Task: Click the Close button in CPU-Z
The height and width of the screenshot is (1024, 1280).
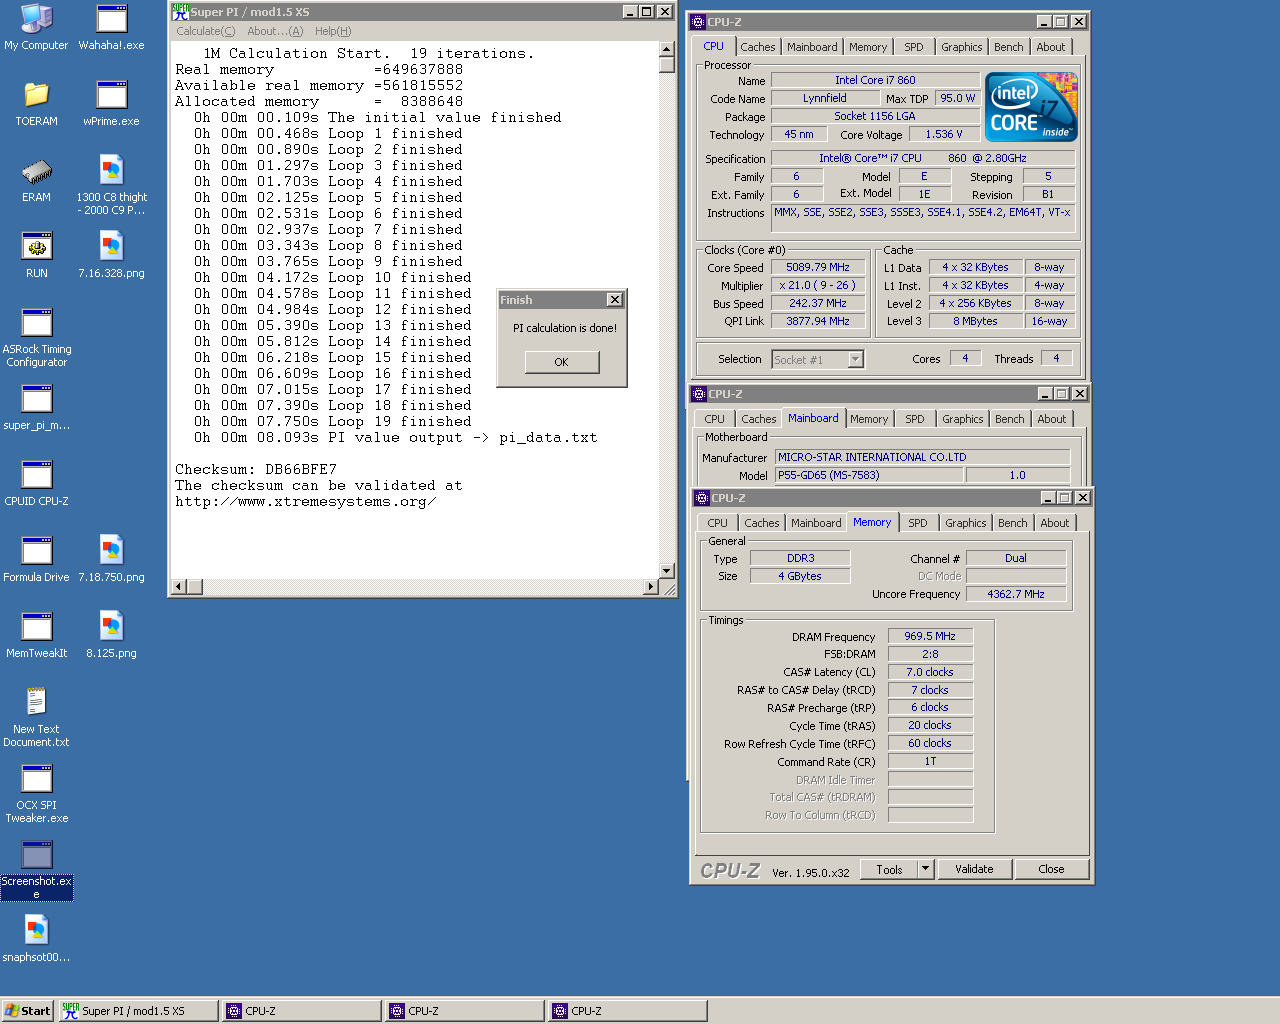Action: click(x=1051, y=869)
